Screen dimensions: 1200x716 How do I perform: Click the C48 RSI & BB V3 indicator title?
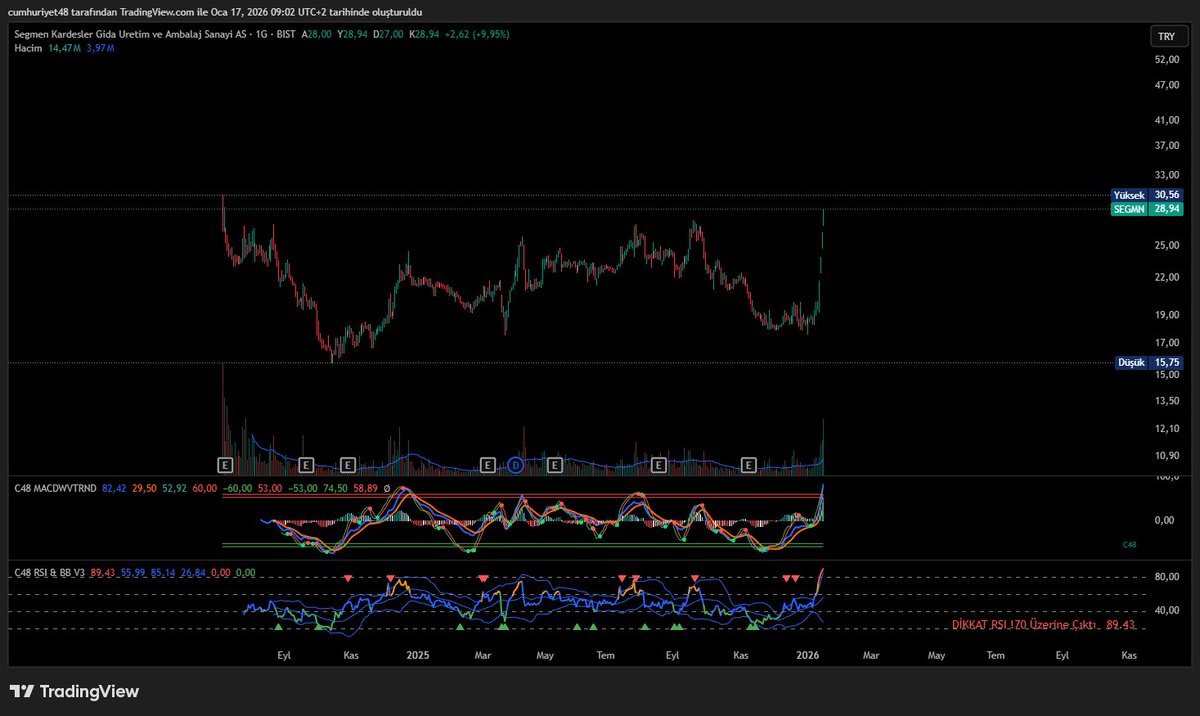pos(49,572)
